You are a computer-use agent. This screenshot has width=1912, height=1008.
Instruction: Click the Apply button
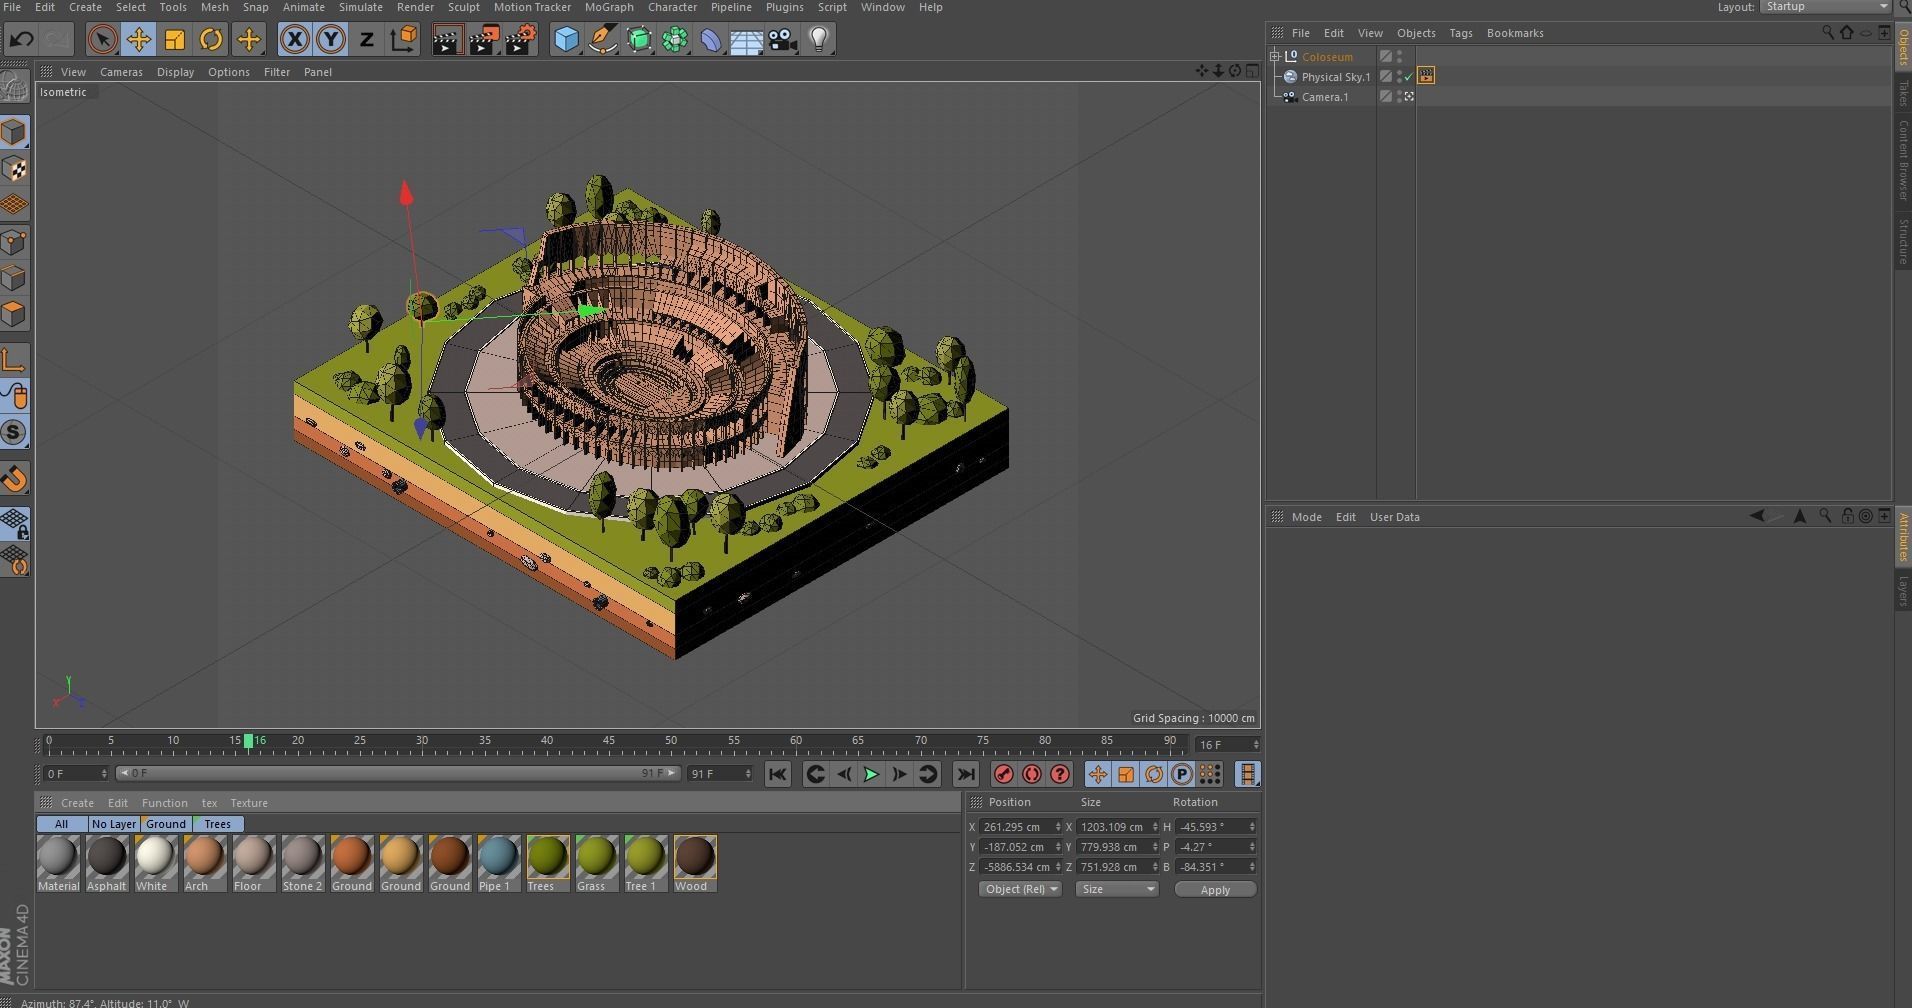[x=1215, y=890]
